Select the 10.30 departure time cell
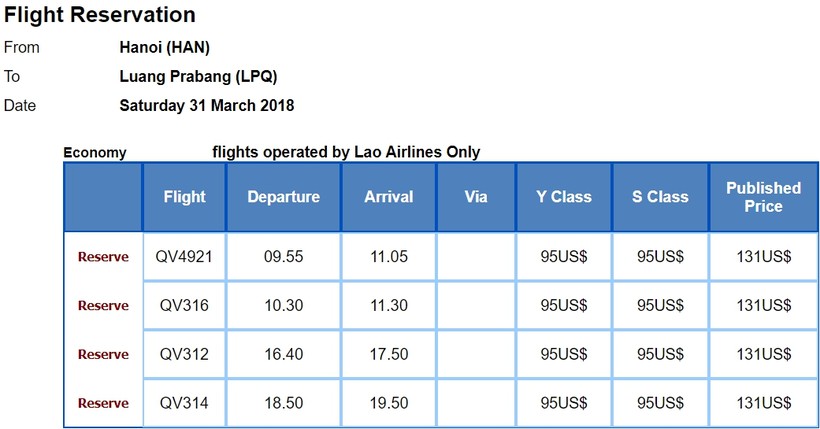Viewport: 820px width, 429px height. click(x=283, y=306)
